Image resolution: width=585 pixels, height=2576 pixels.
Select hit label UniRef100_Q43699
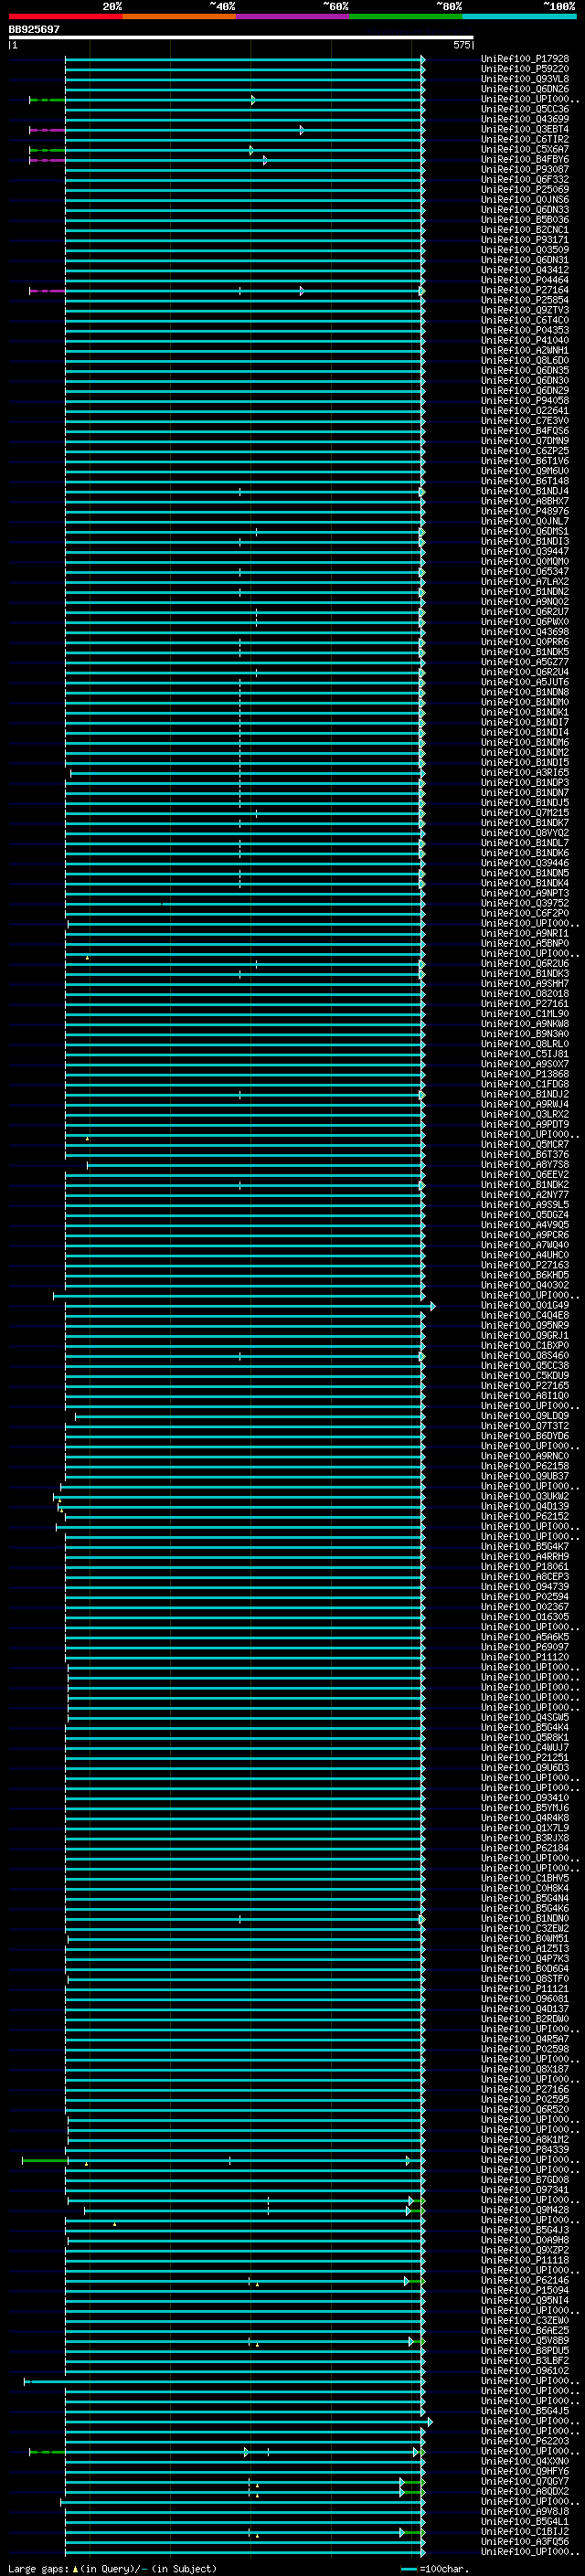[x=524, y=119]
